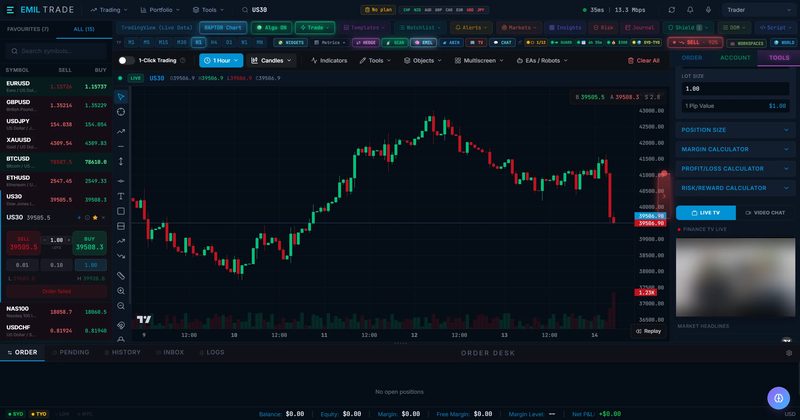Image resolution: width=800 pixels, height=420 pixels.
Task: Open the Portfolio menu
Action: point(160,10)
